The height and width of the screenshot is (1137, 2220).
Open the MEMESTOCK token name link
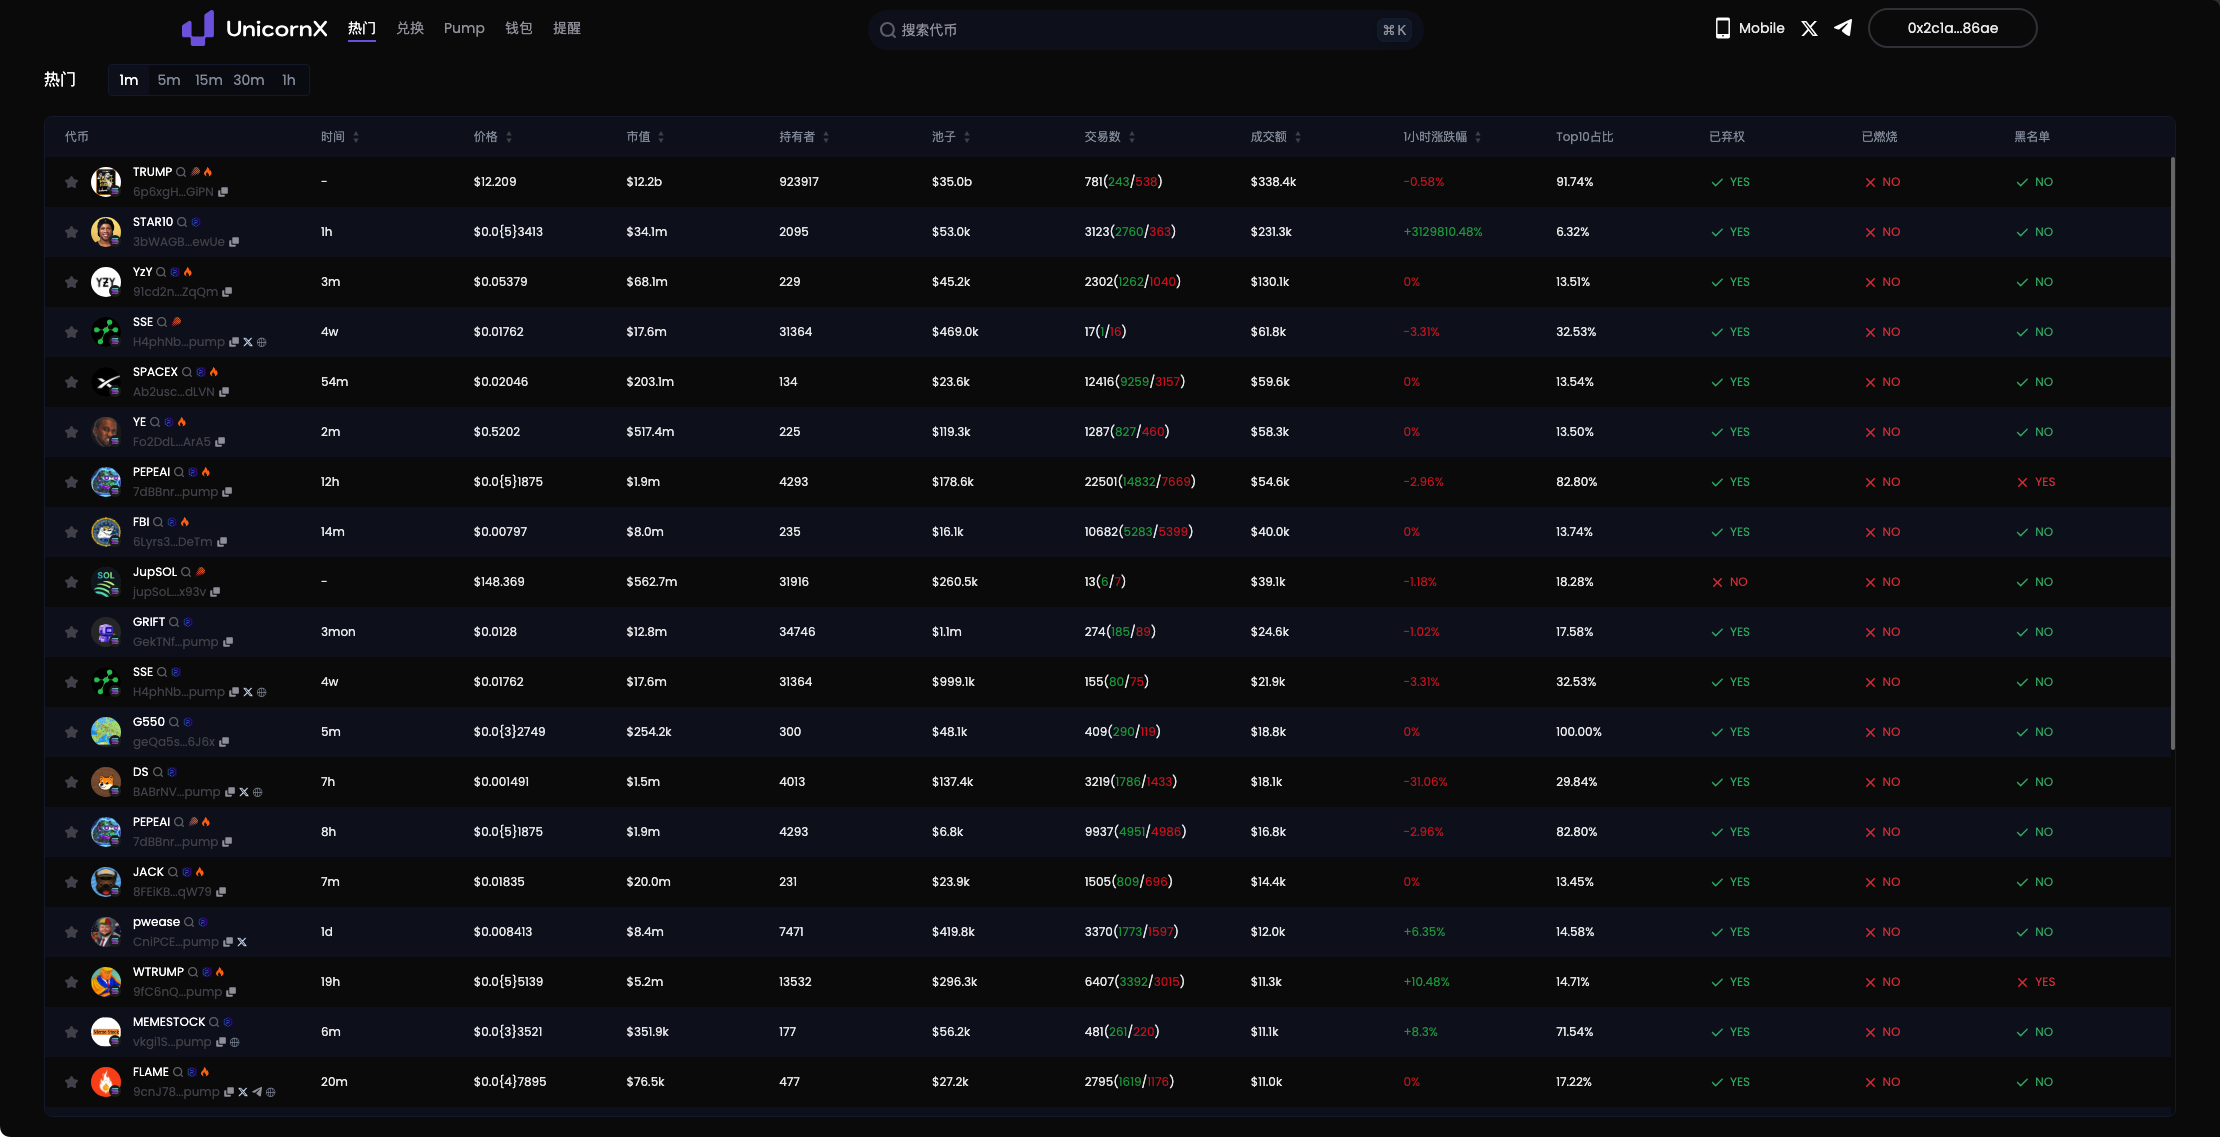click(169, 1022)
